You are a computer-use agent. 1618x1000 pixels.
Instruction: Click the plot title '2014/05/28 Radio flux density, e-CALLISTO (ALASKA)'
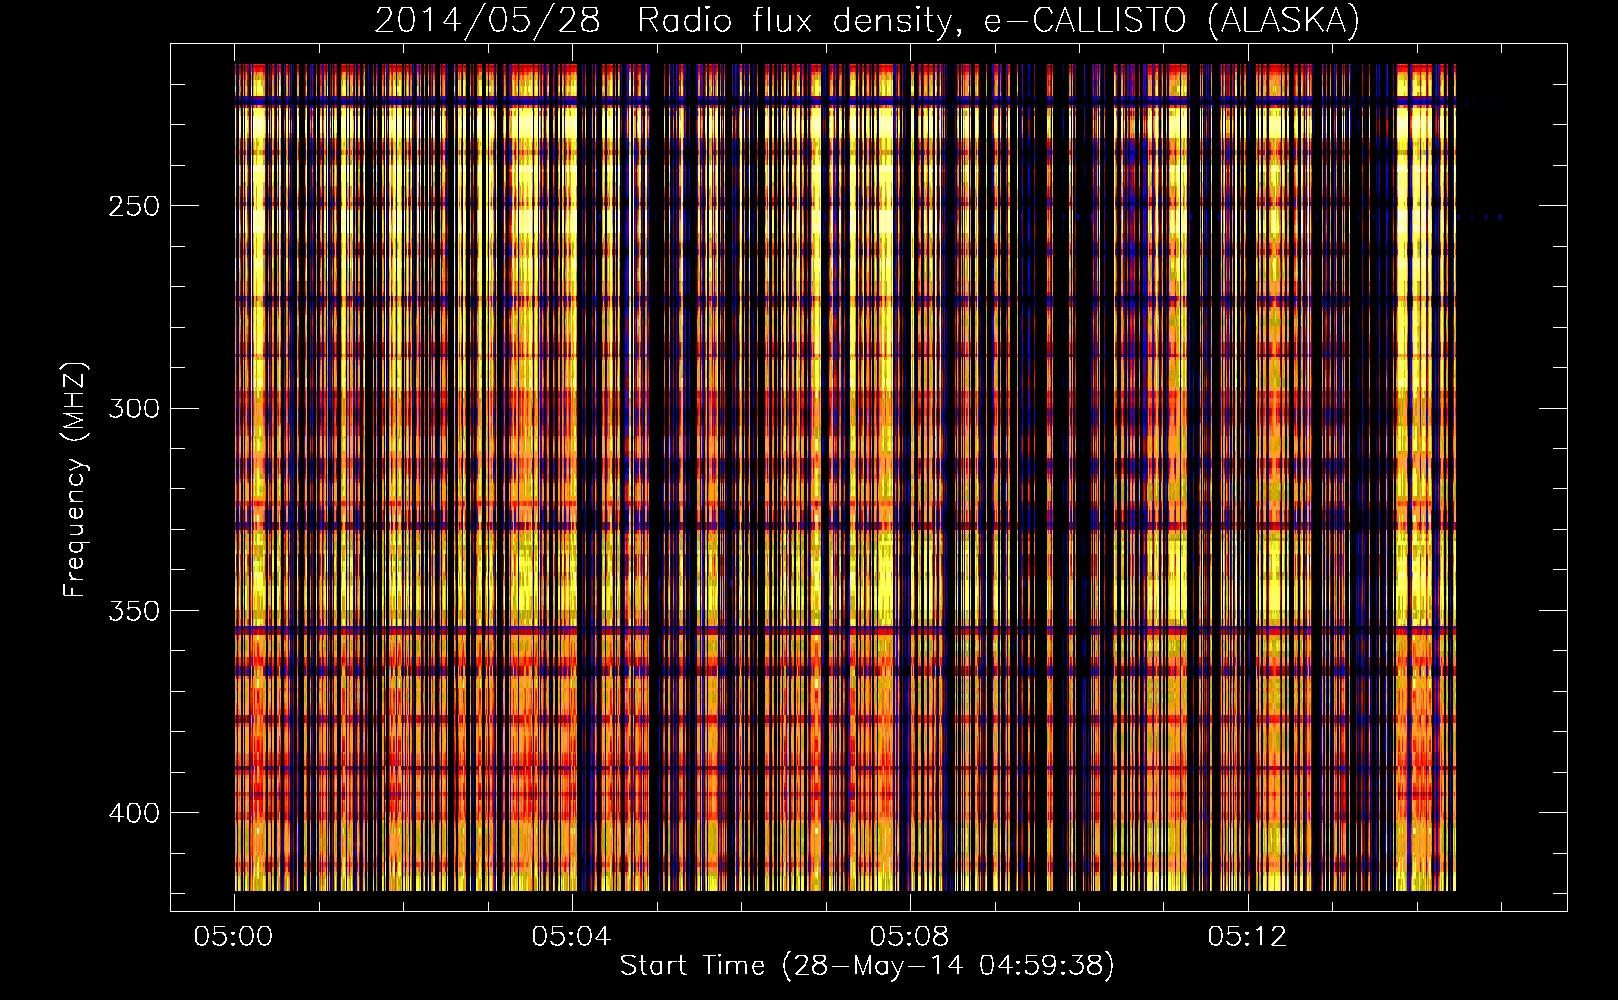pos(867,20)
